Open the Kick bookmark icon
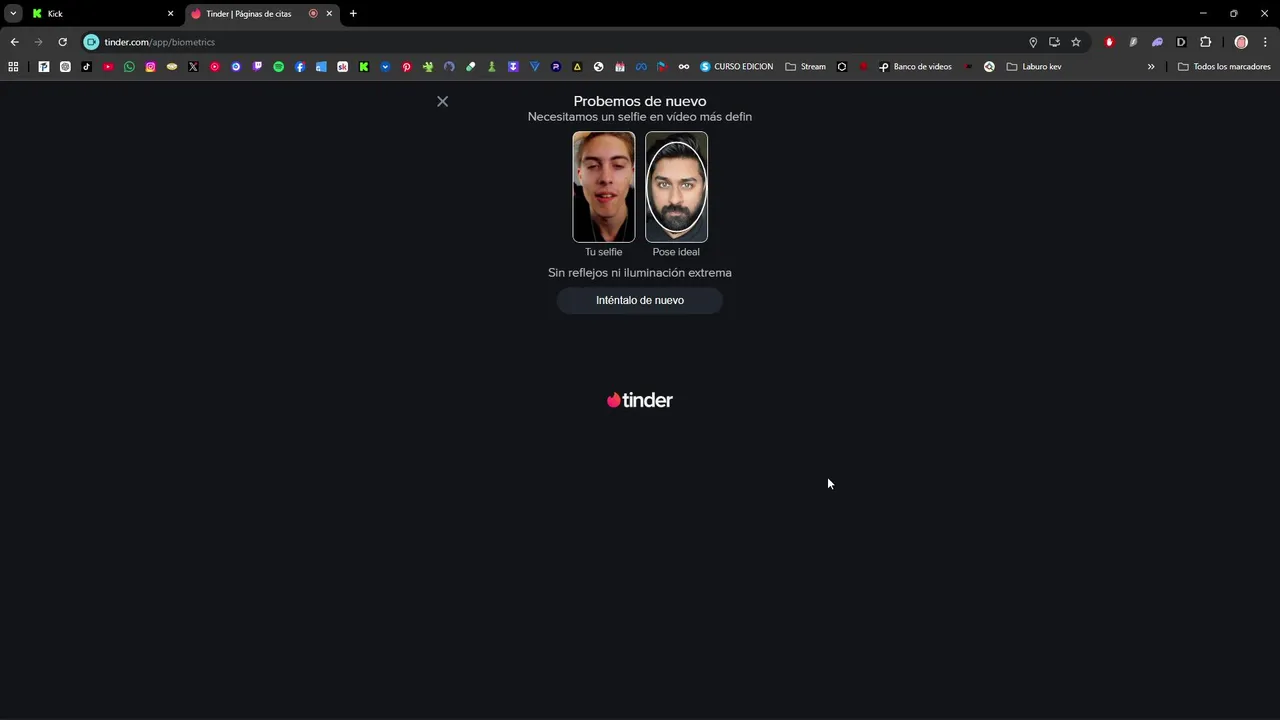Viewport: 1280px width, 720px height. pos(364,67)
